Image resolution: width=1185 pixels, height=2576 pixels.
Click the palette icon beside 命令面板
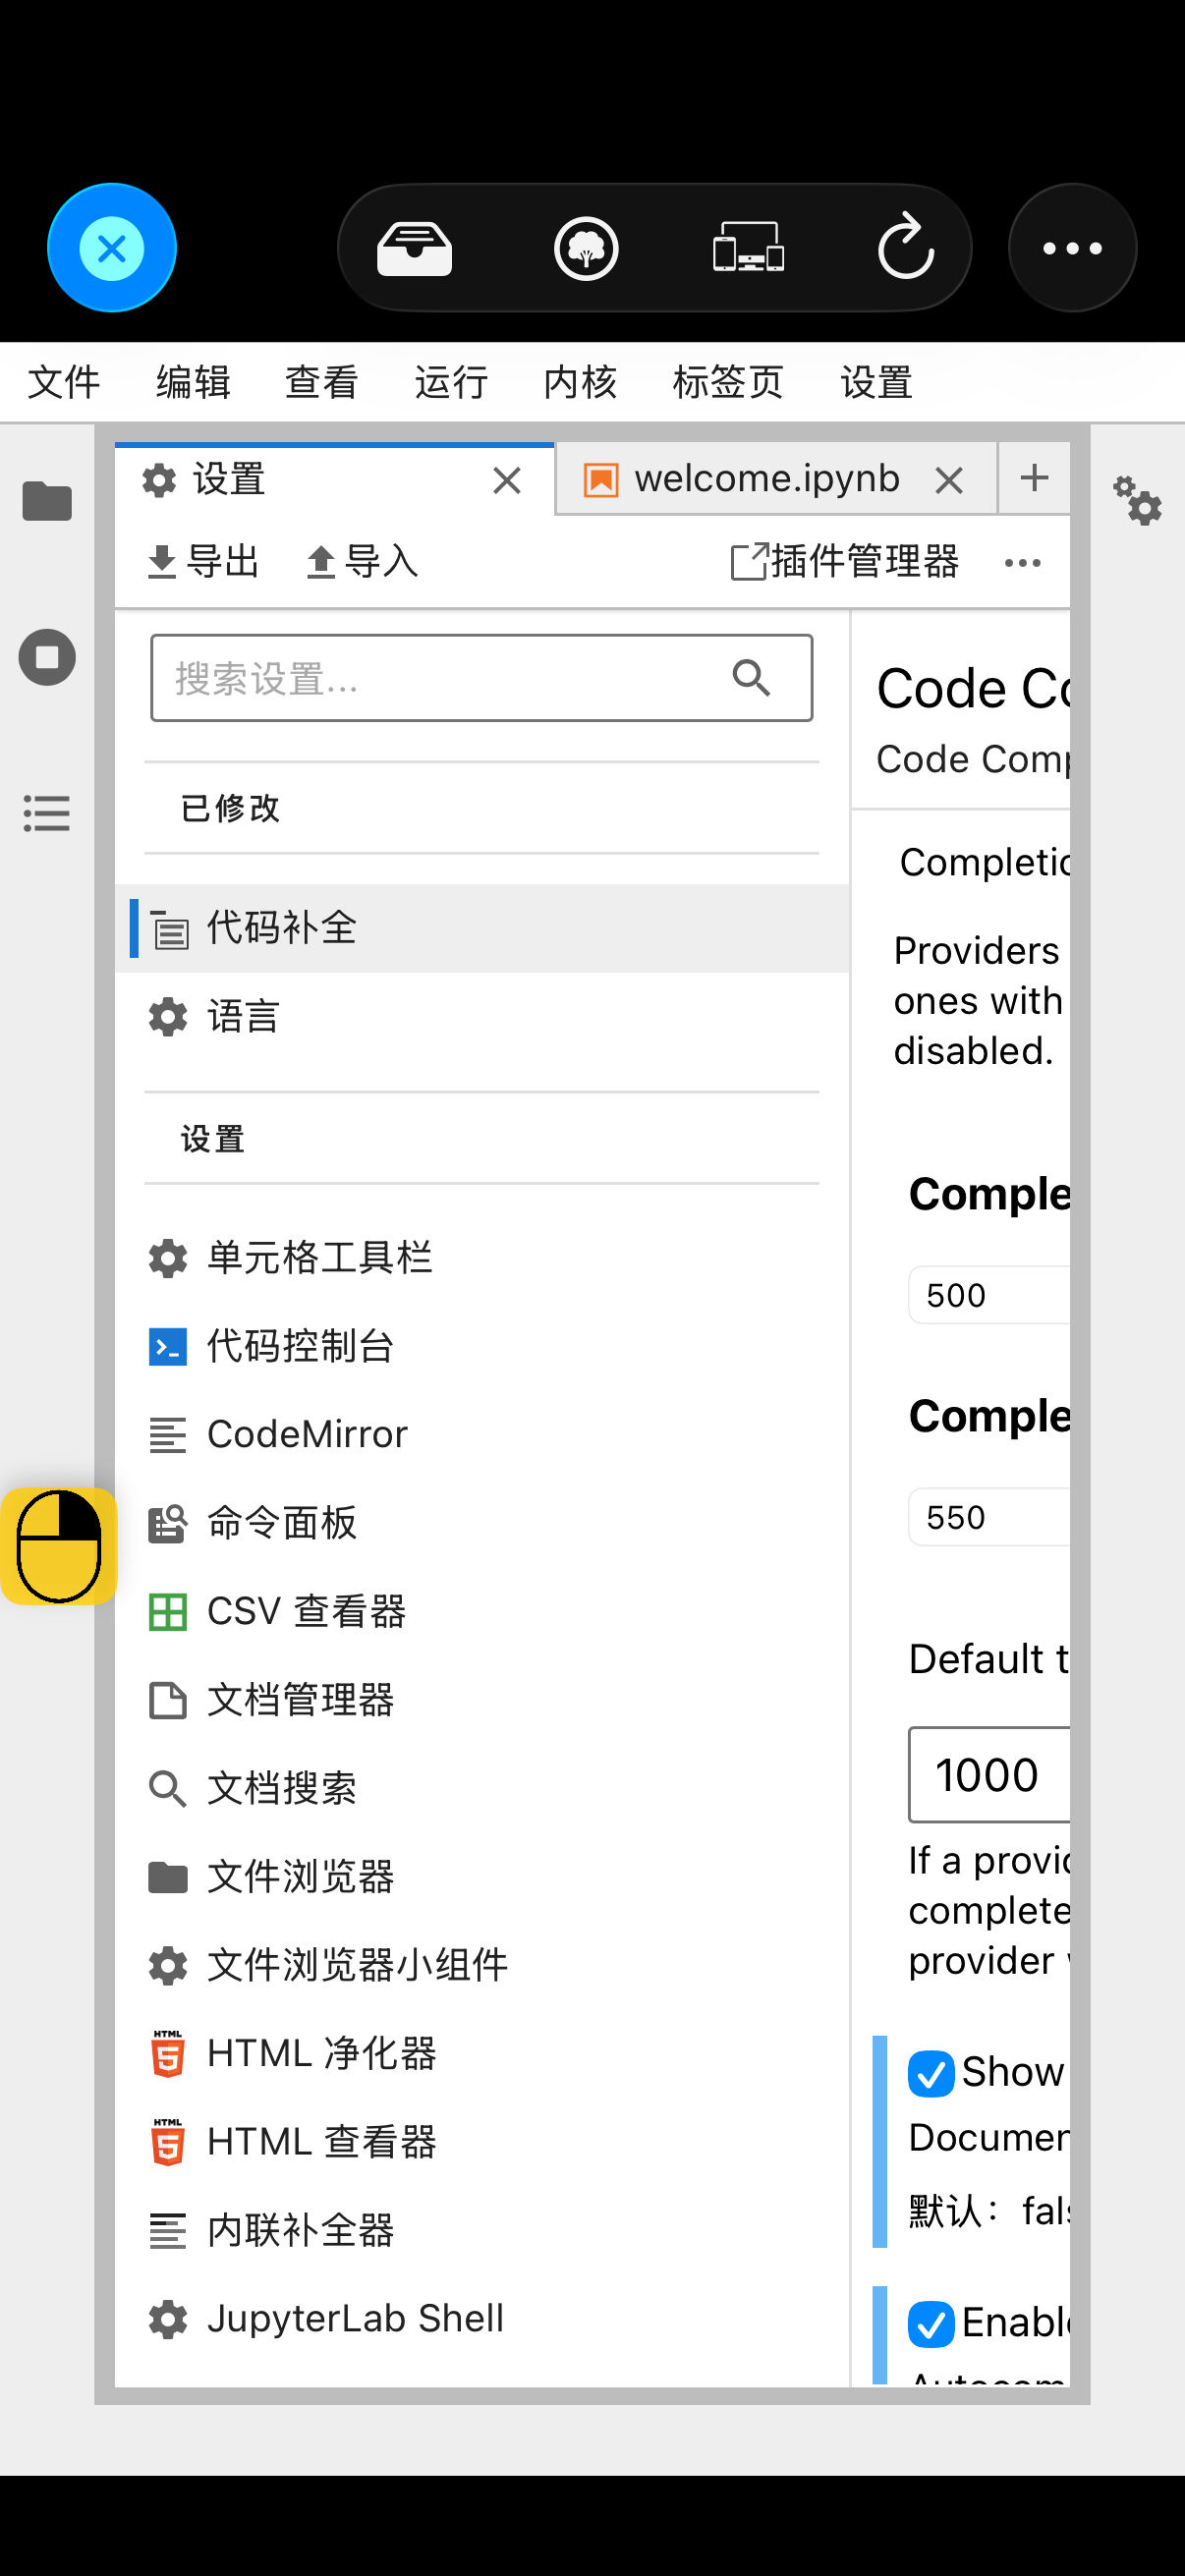coord(168,1523)
